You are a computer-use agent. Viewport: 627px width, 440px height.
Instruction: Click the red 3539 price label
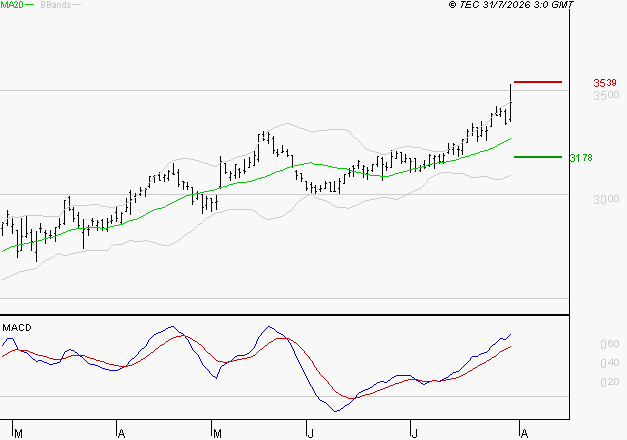click(605, 83)
